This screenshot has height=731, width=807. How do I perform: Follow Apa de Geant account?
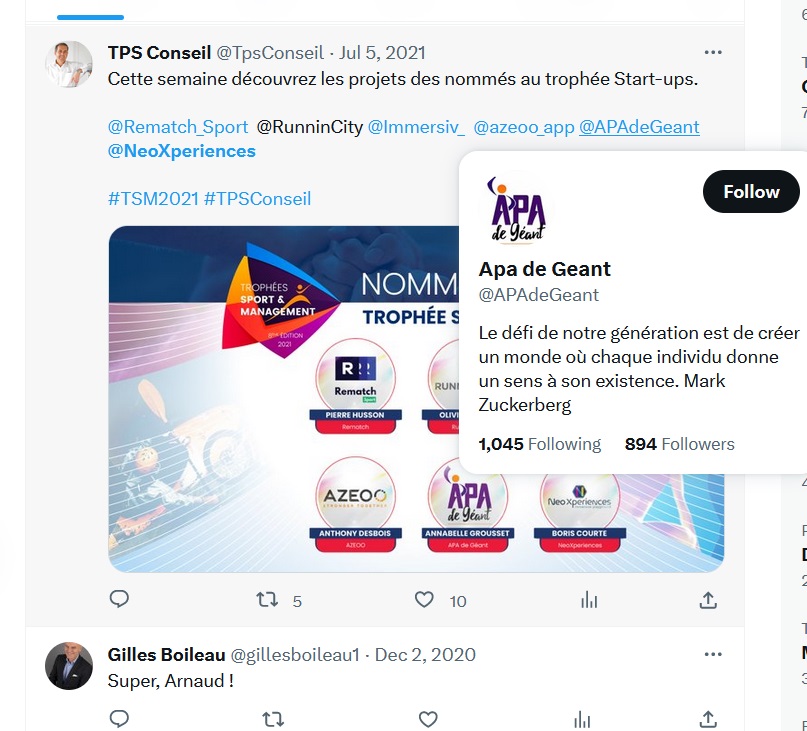(x=751, y=192)
